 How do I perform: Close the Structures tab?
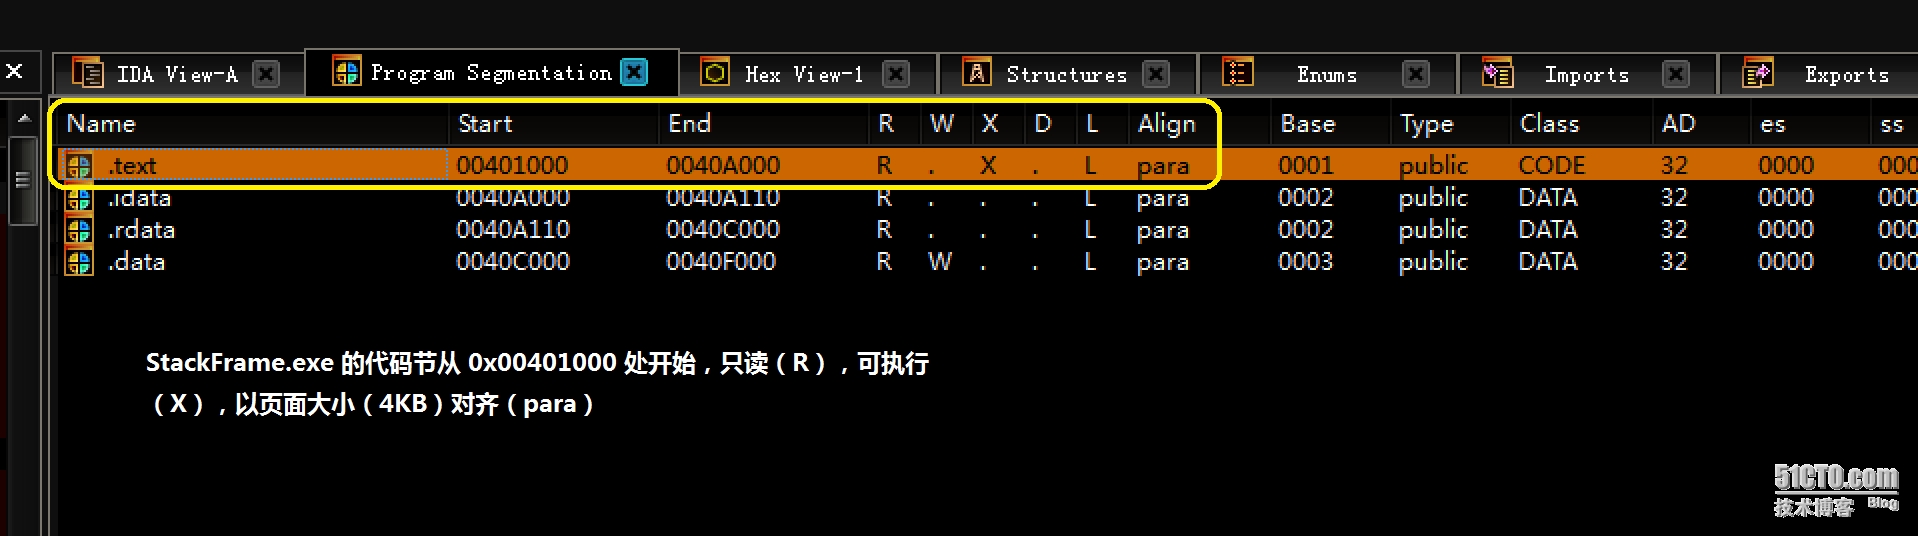(x=1156, y=74)
